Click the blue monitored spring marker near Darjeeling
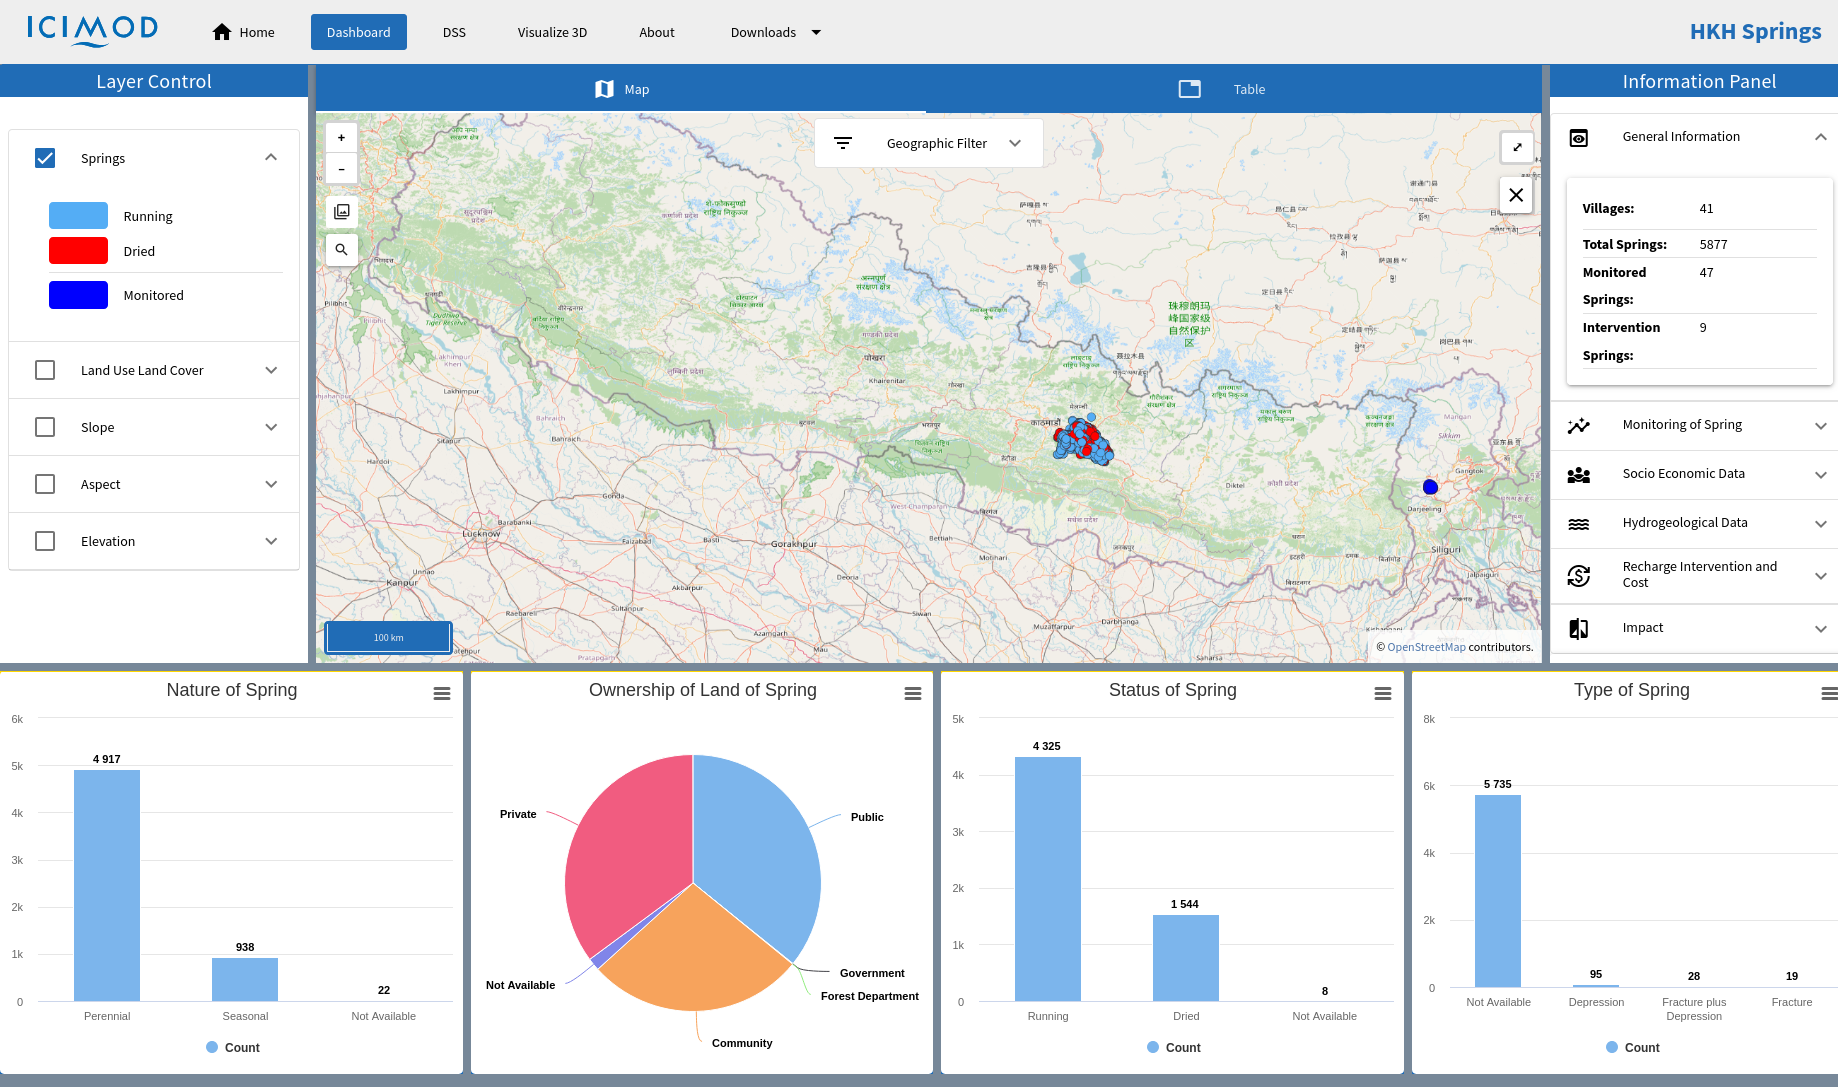The height and width of the screenshot is (1087, 1838). tap(1430, 487)
